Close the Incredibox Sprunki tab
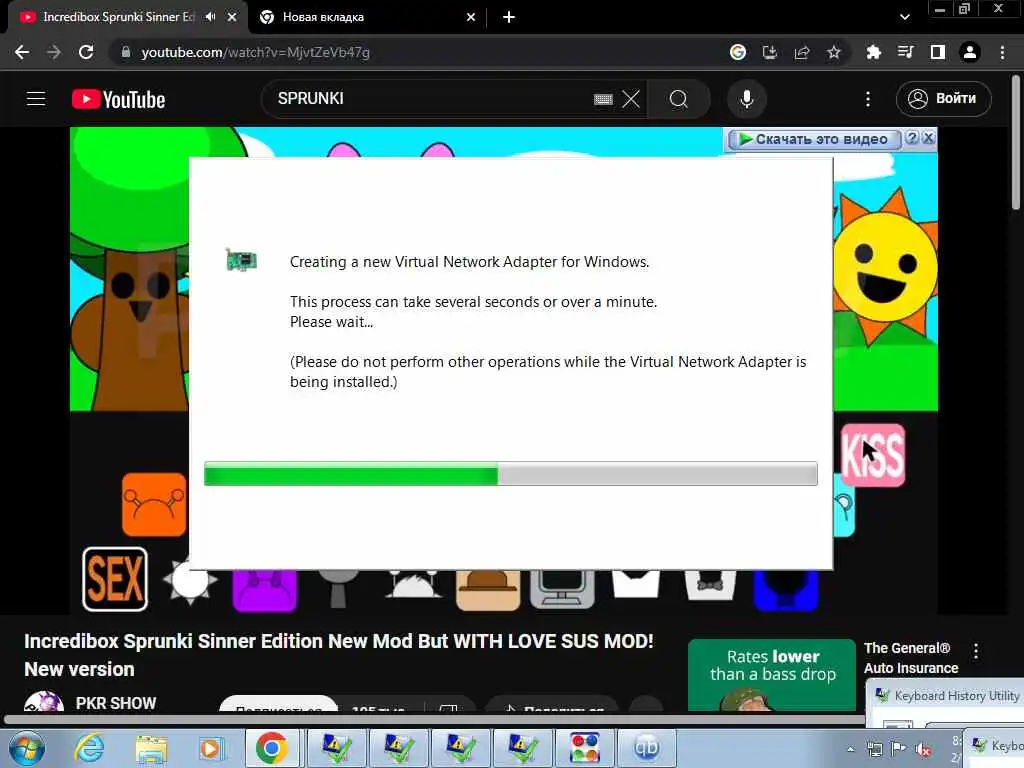 tap(232, 17)
